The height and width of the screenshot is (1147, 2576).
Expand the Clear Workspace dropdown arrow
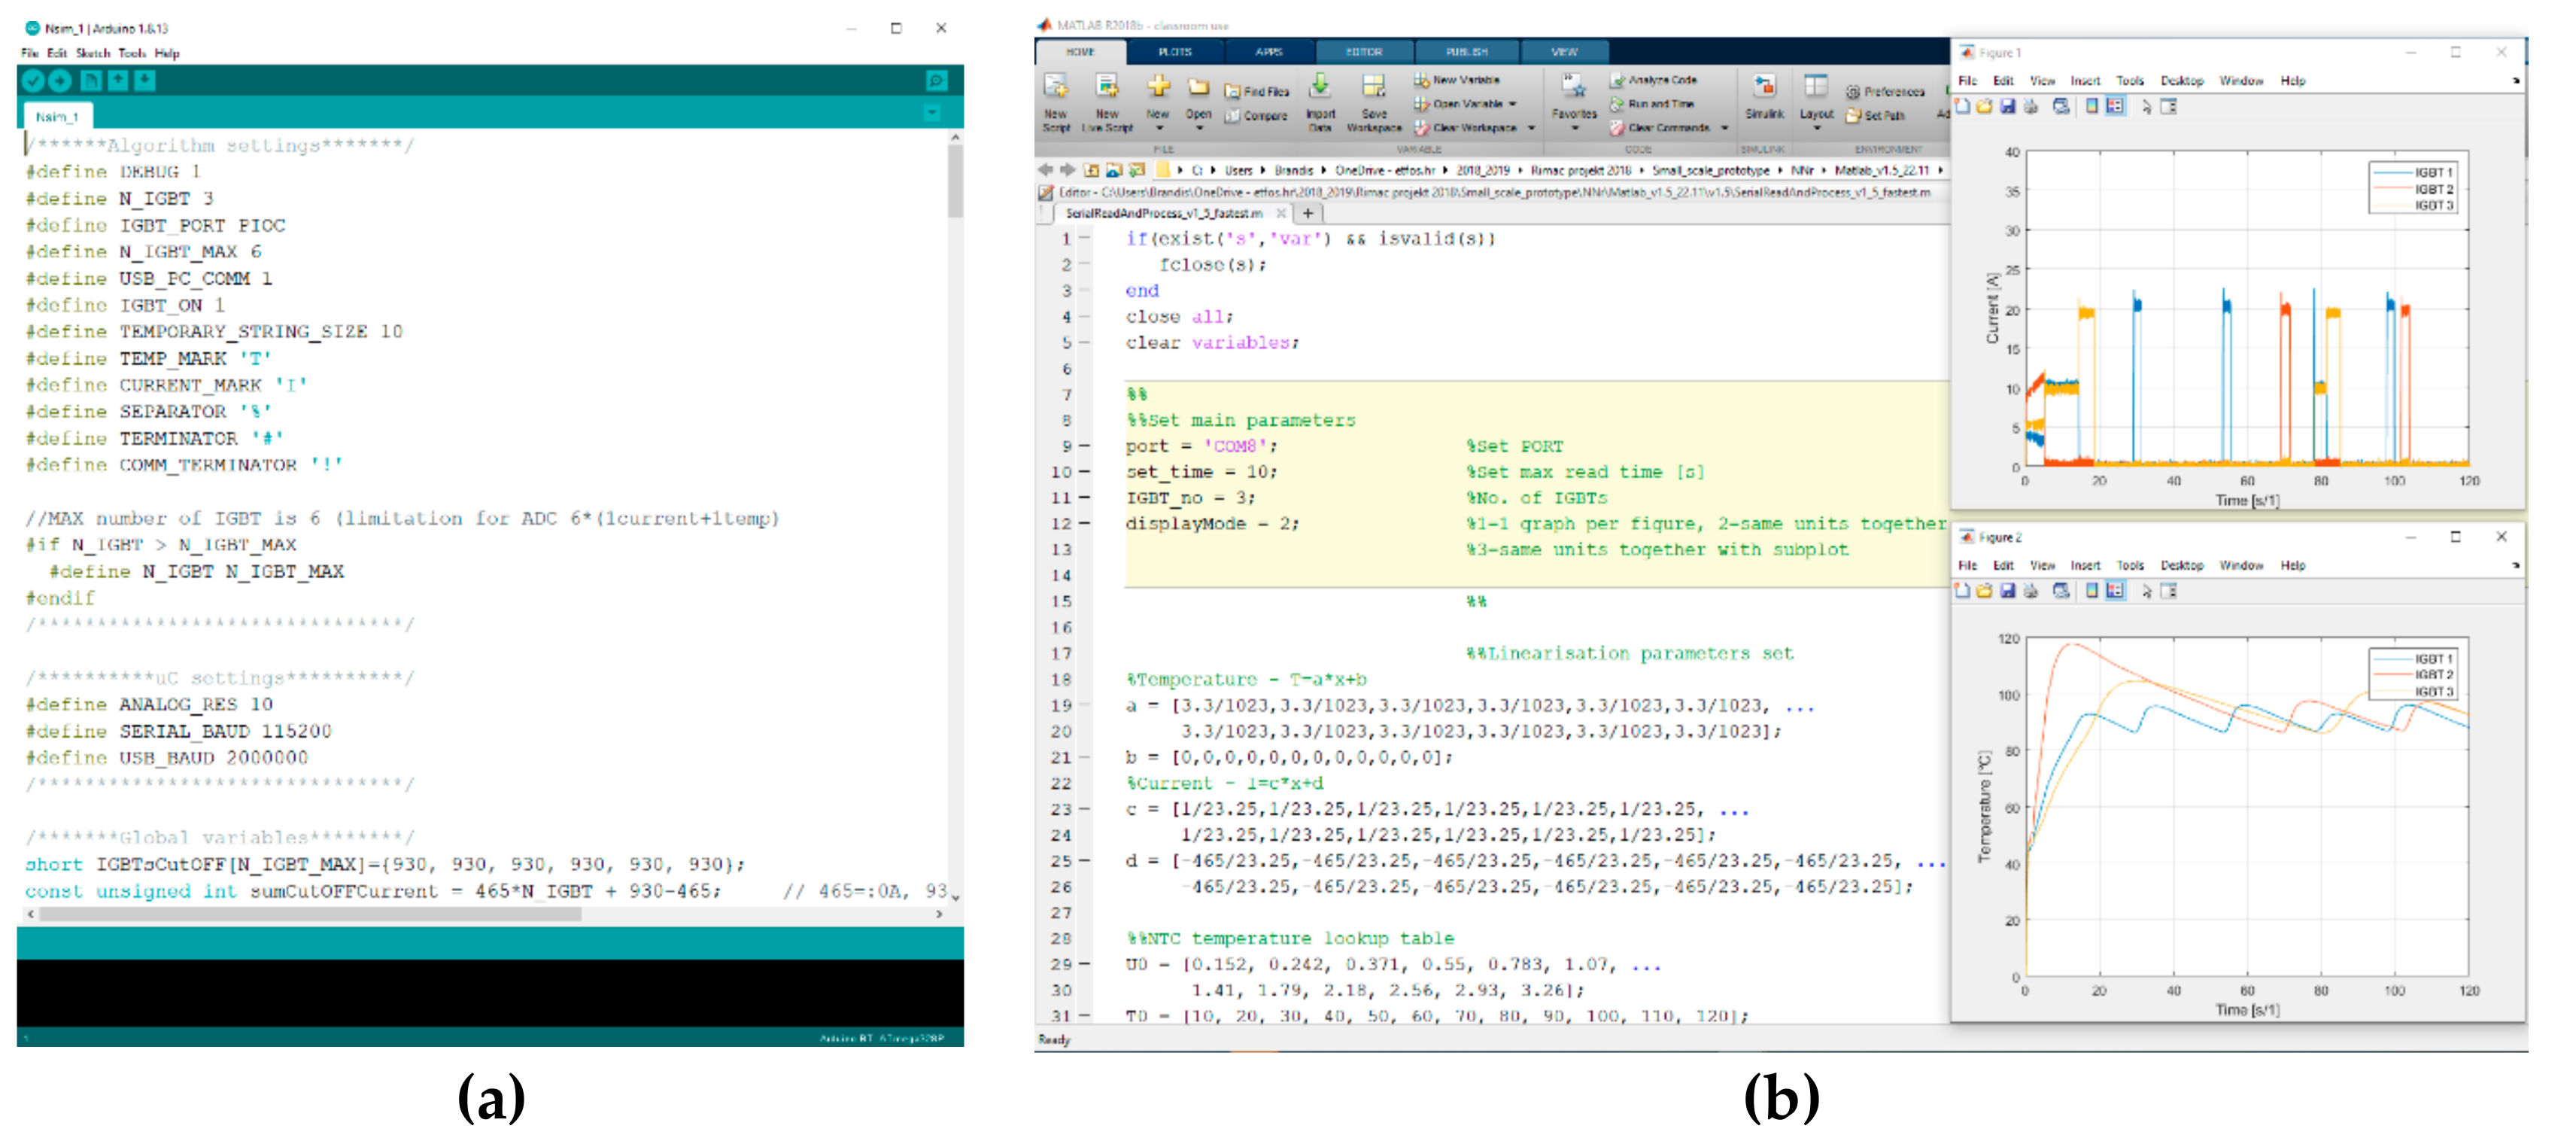pos(1531,128)
